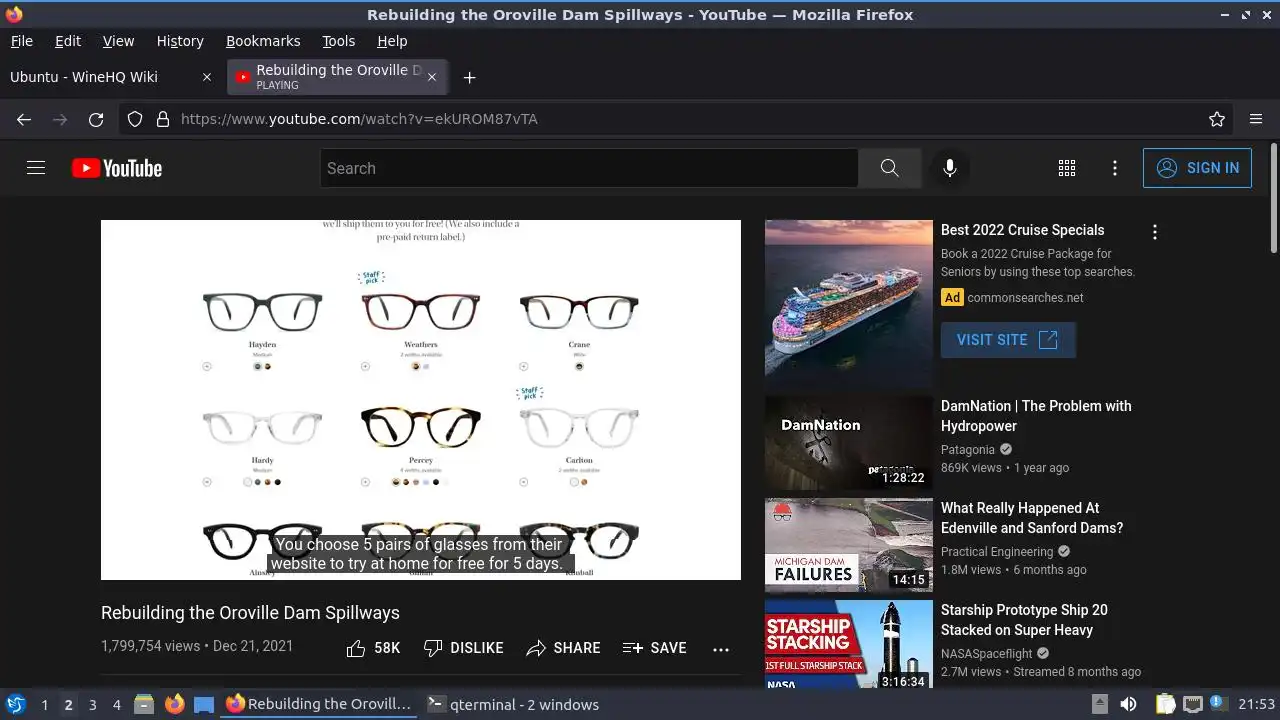
Task: Open the clipboard tray icon
Action: click(1165, 704)
